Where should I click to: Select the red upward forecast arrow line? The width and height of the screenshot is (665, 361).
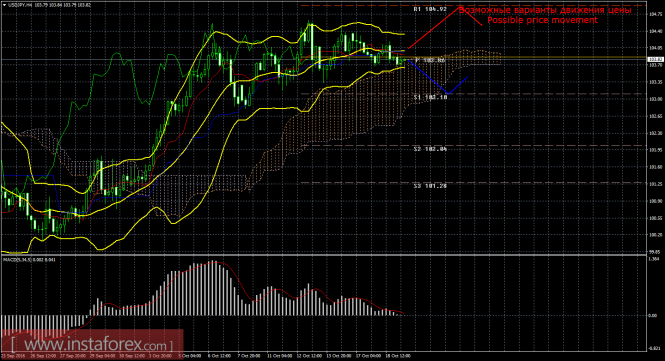click(x=434, y=28)
